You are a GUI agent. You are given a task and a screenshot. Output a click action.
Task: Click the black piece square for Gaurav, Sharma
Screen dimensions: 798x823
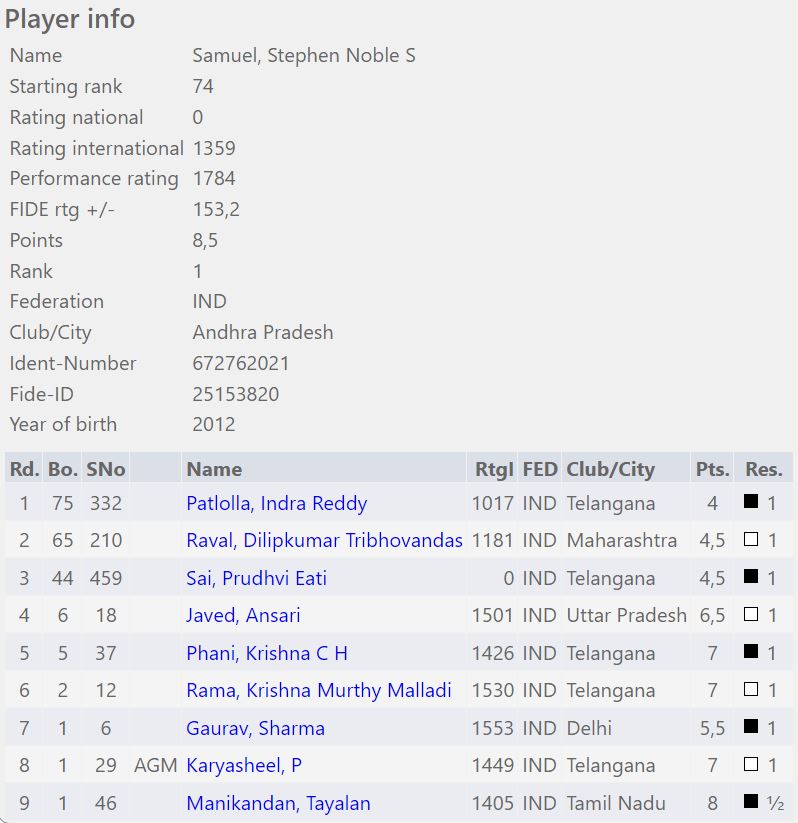point(751,728)
